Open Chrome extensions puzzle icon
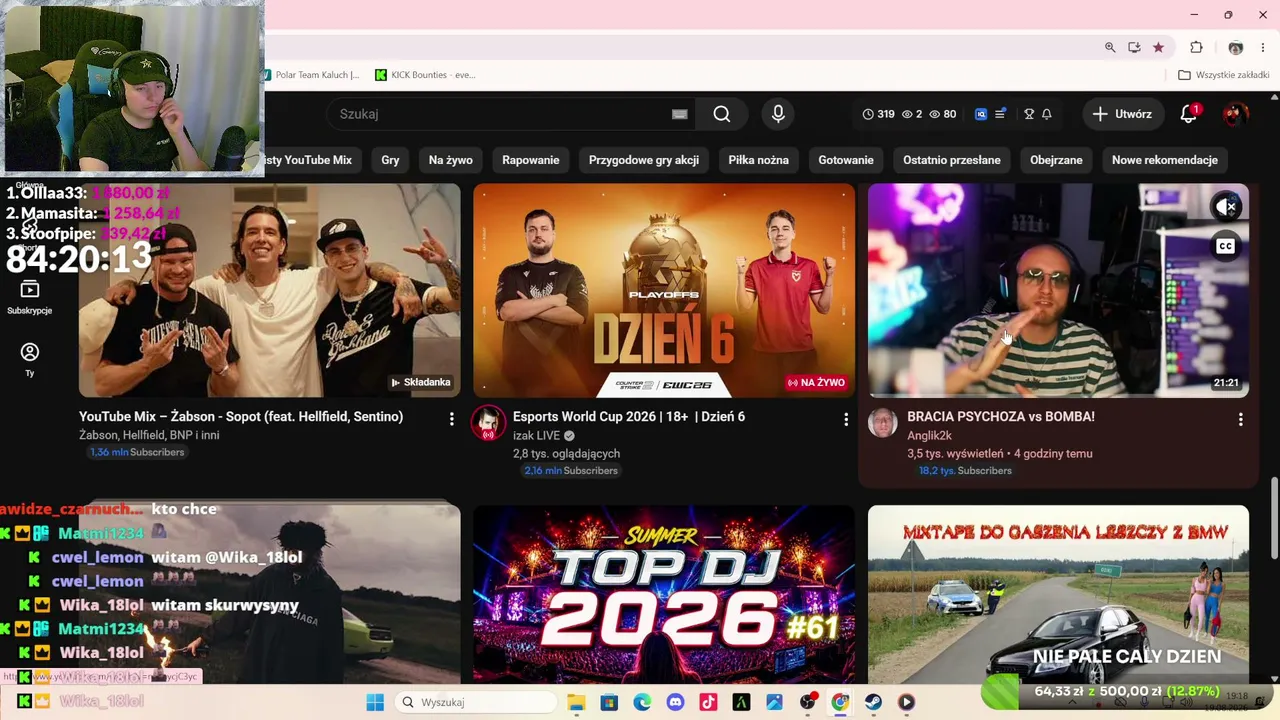 pos(1196,47)
